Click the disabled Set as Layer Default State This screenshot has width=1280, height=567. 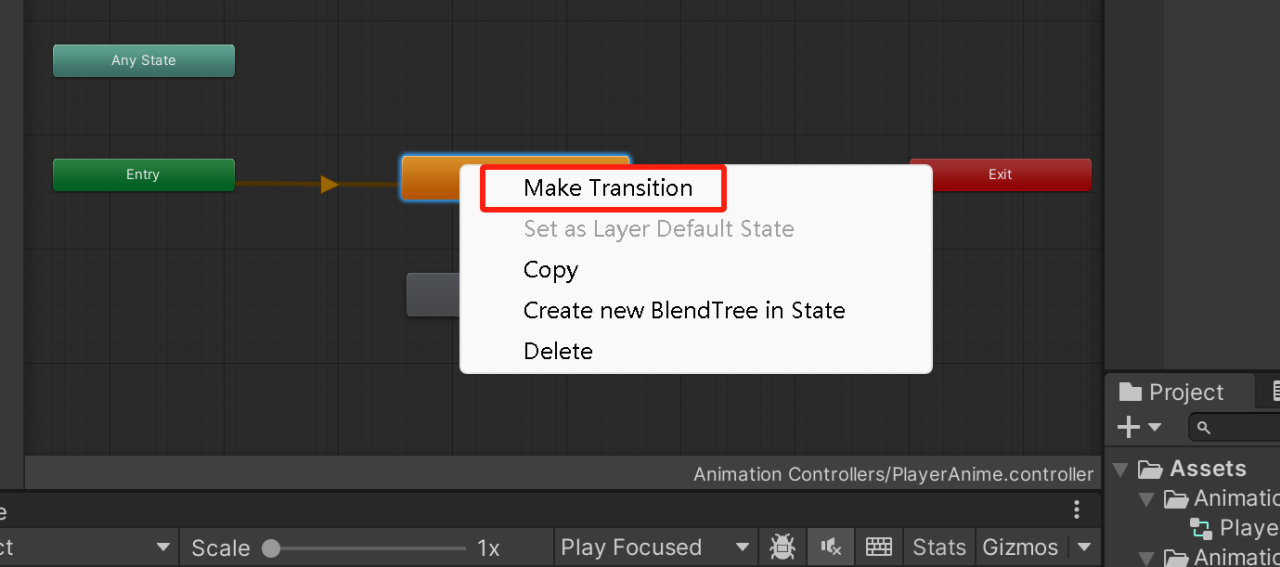(658, 229)
